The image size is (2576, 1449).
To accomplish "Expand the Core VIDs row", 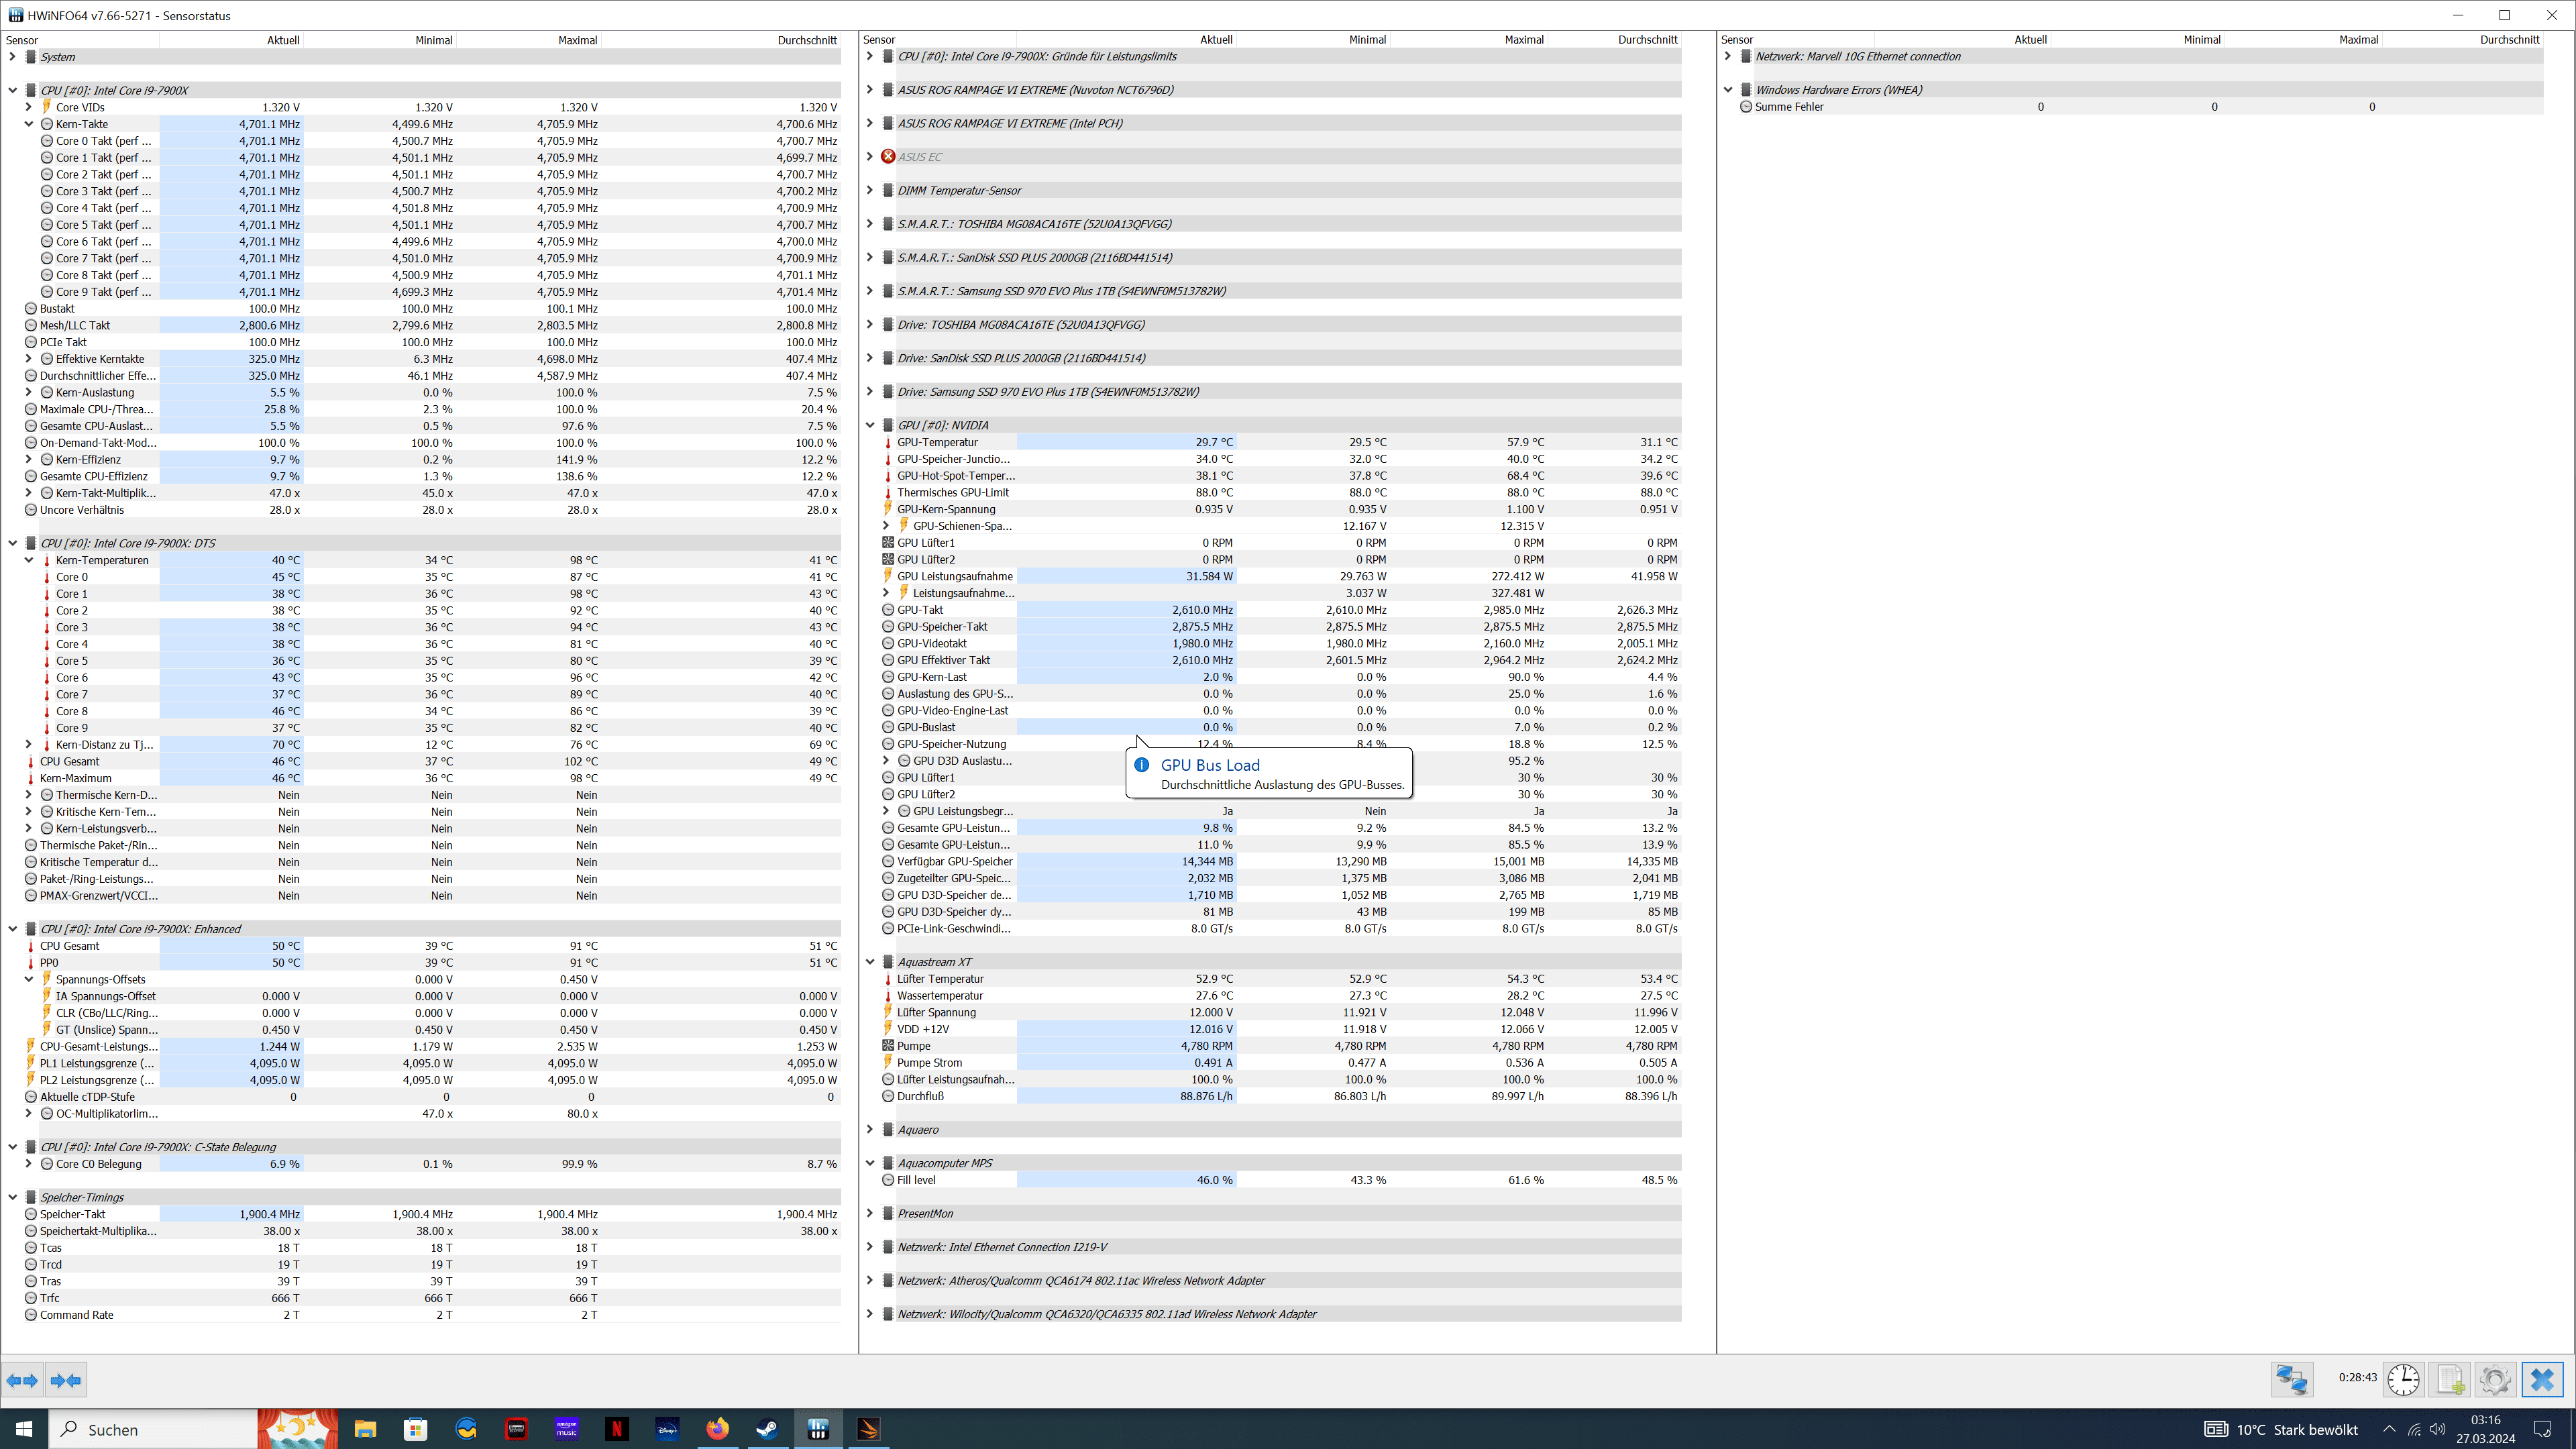I will pyautogui.click(x=29, y=107).
